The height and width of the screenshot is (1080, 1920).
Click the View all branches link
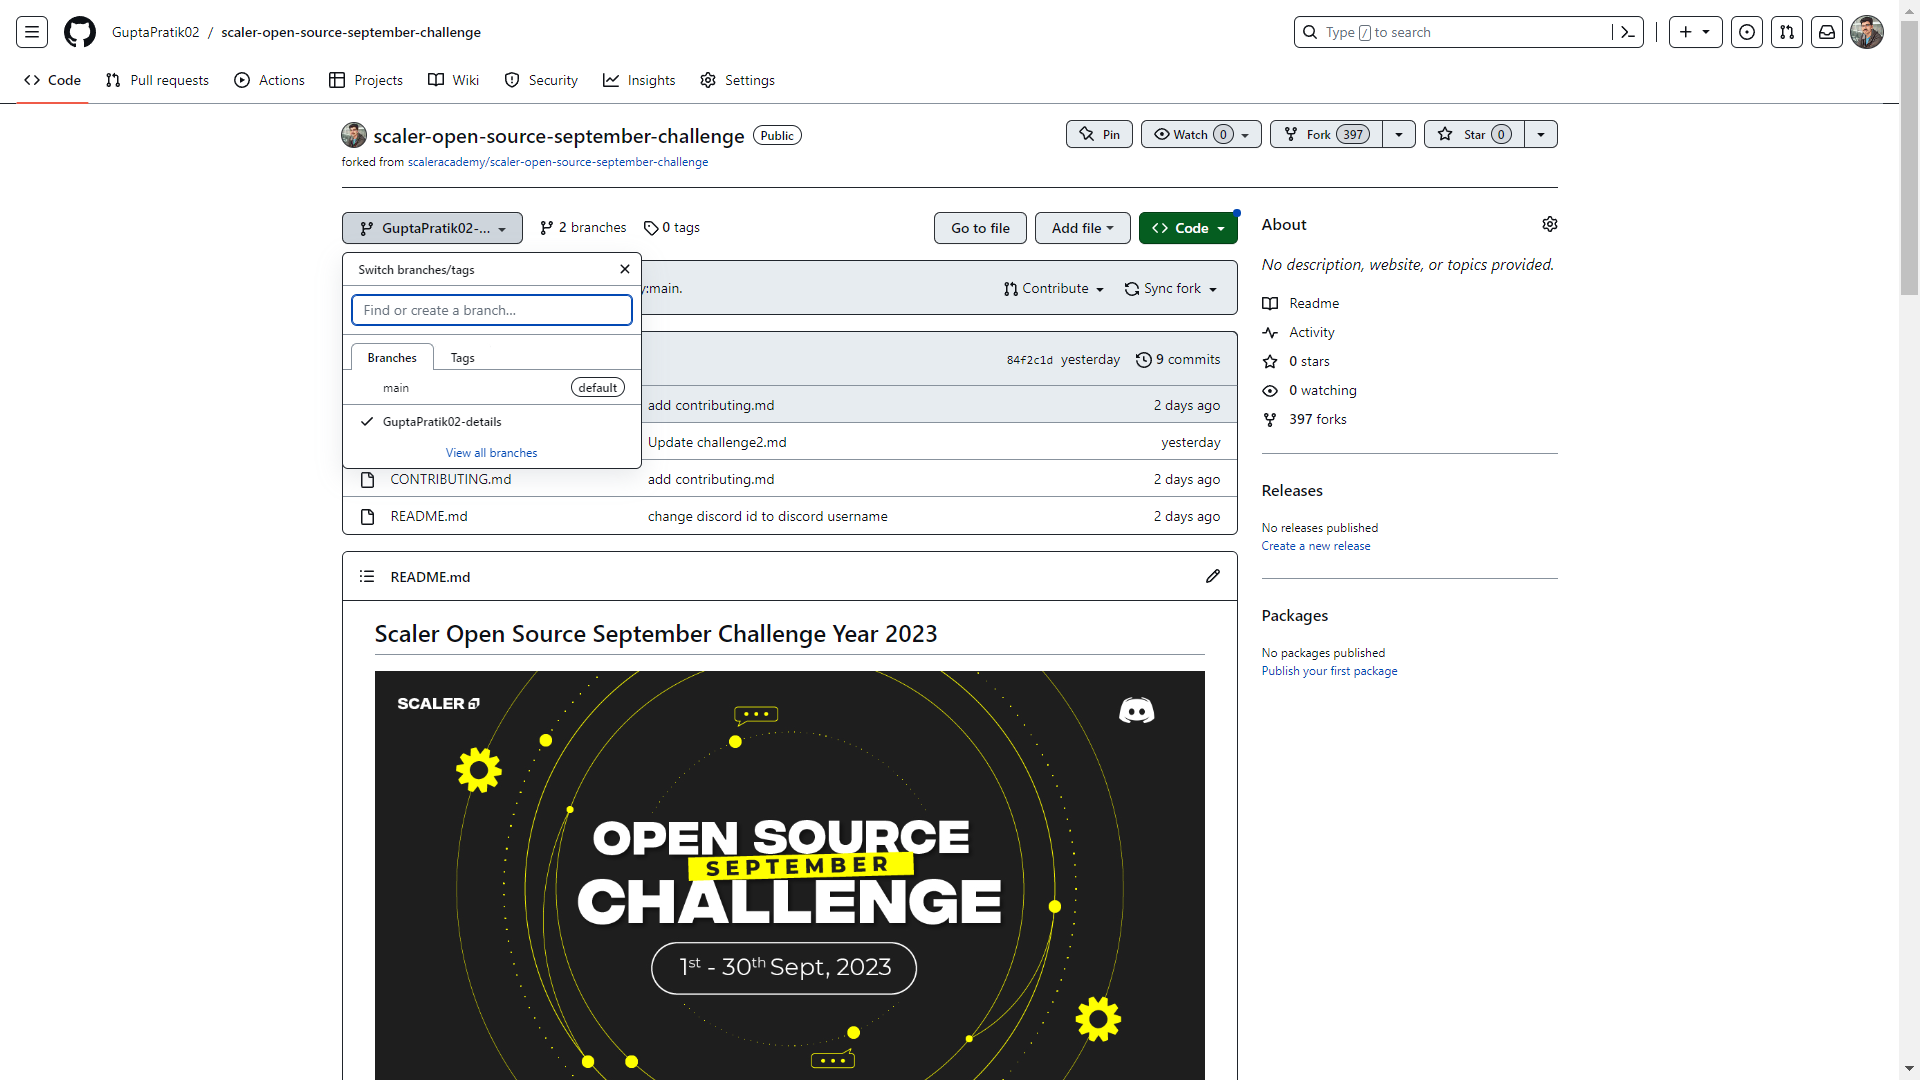tap(491, 452)
